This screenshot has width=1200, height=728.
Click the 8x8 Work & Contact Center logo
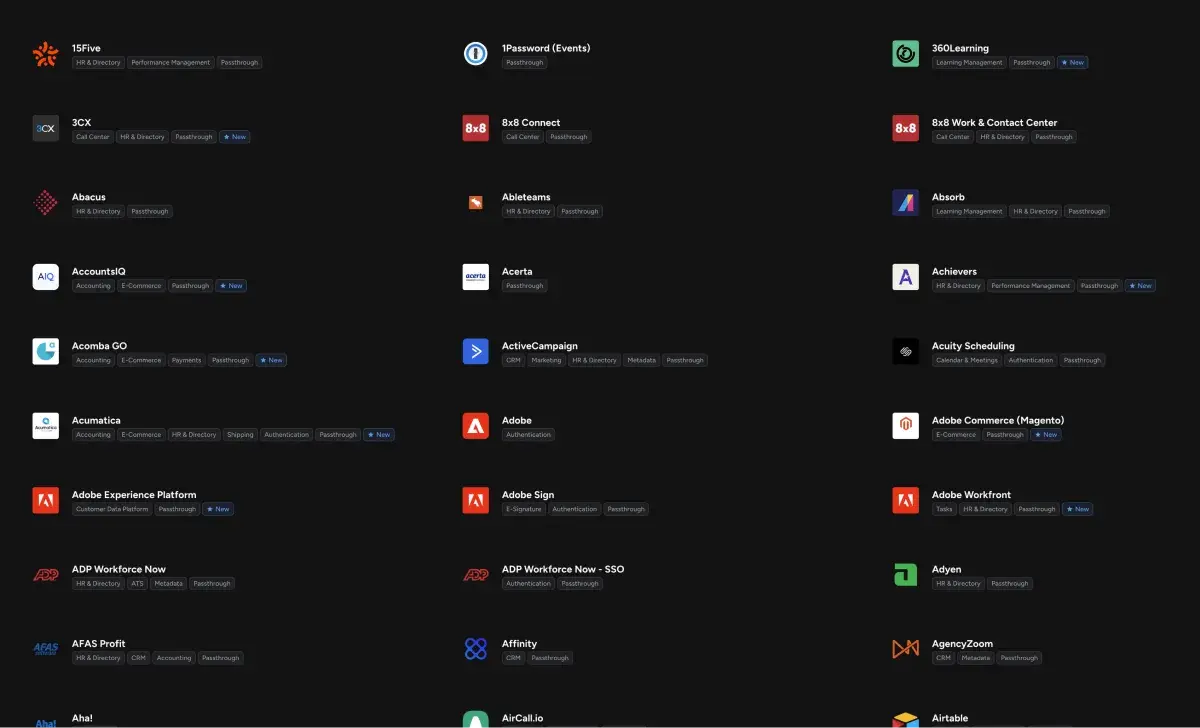coord(906,128)
